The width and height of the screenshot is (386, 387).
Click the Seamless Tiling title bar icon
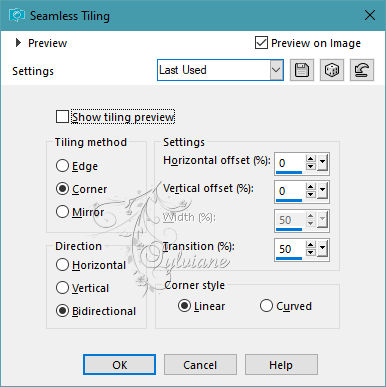tap(17, 15)
